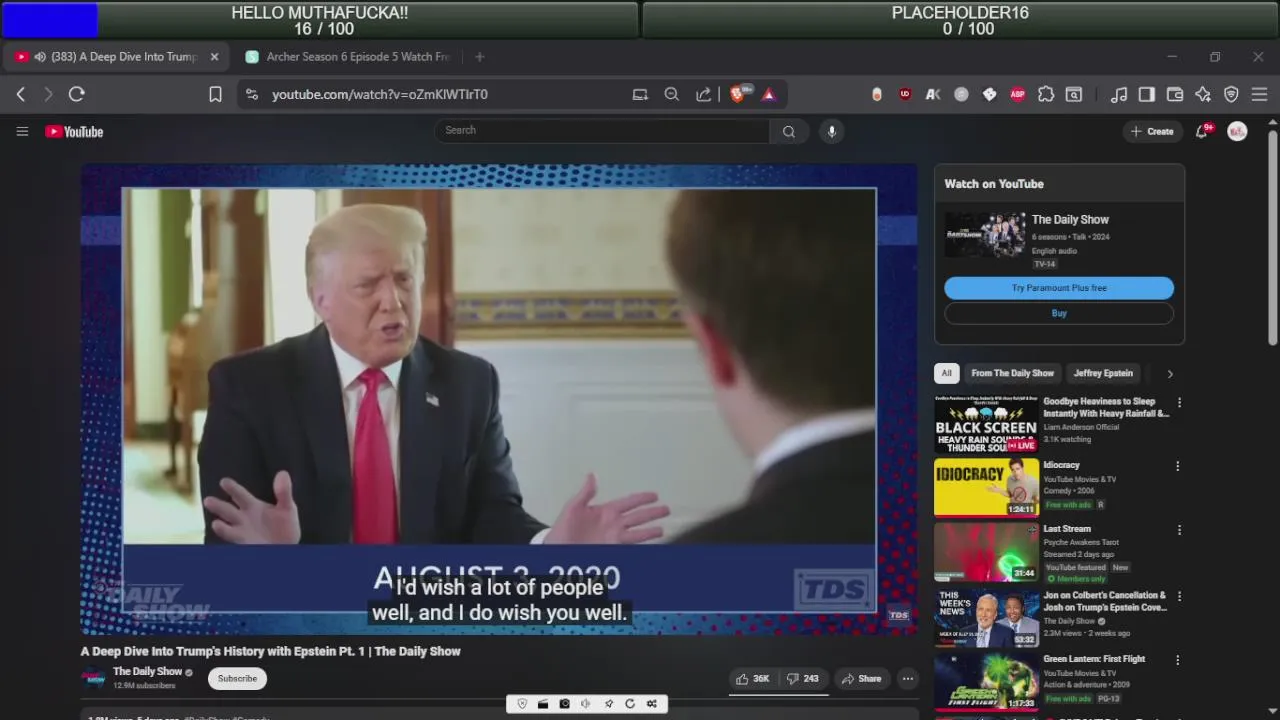Click settings gears icon in floating toolbar
The height and width of the screenshot is (720, 1280).
tap(652, 704)
